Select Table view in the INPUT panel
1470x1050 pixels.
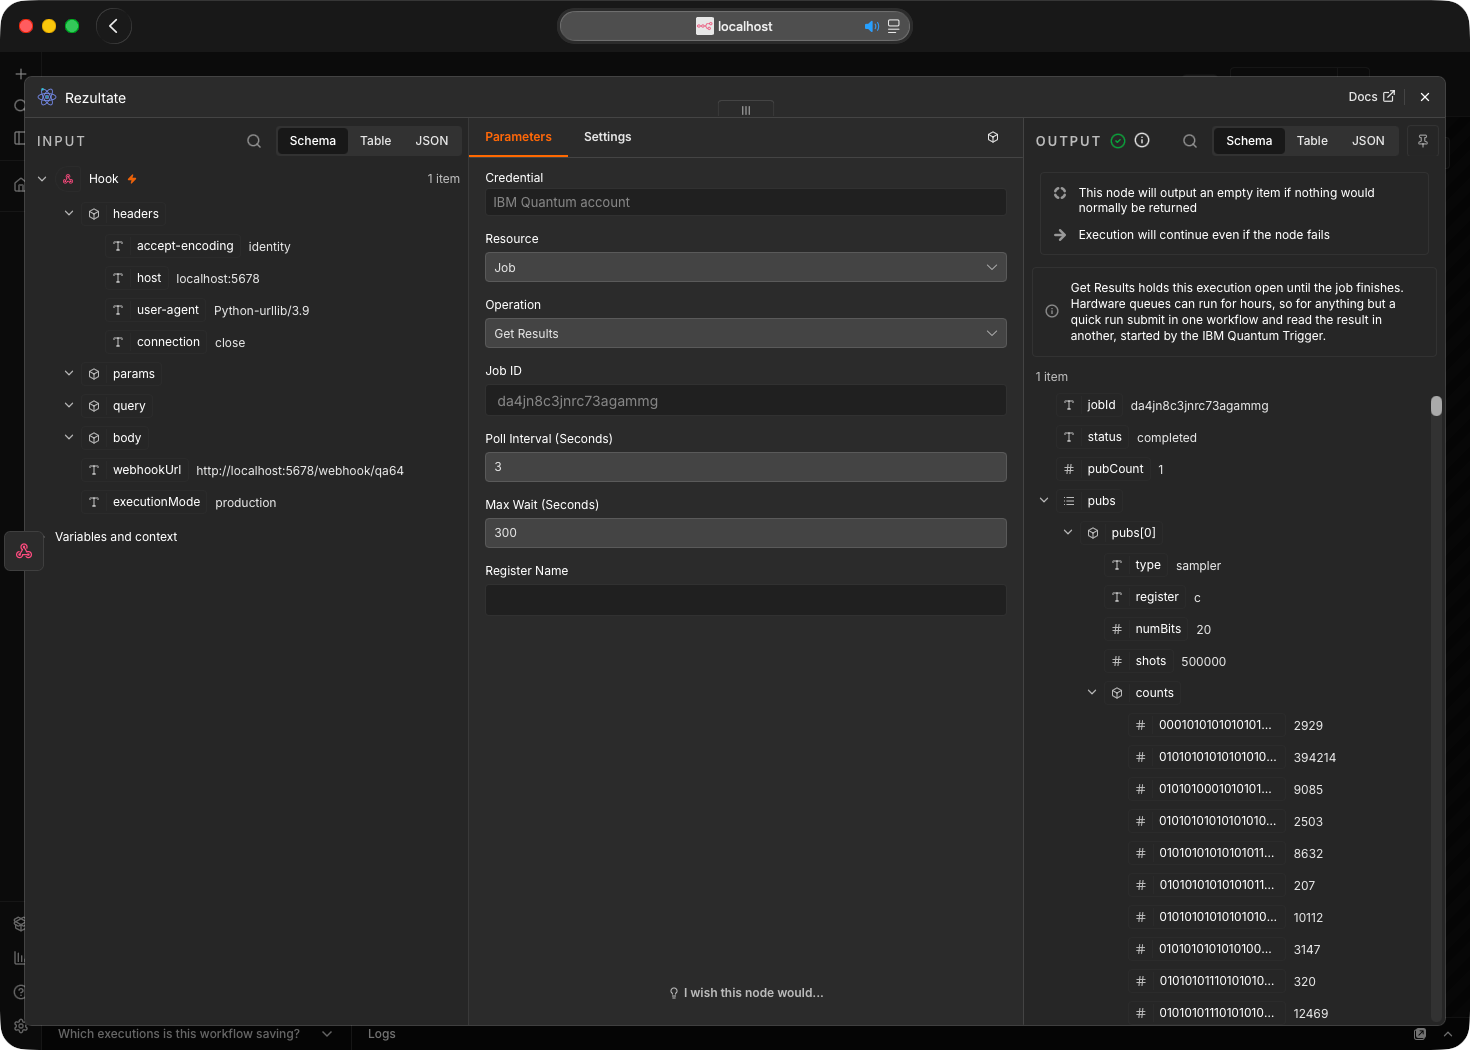click(x=376, y=141)
